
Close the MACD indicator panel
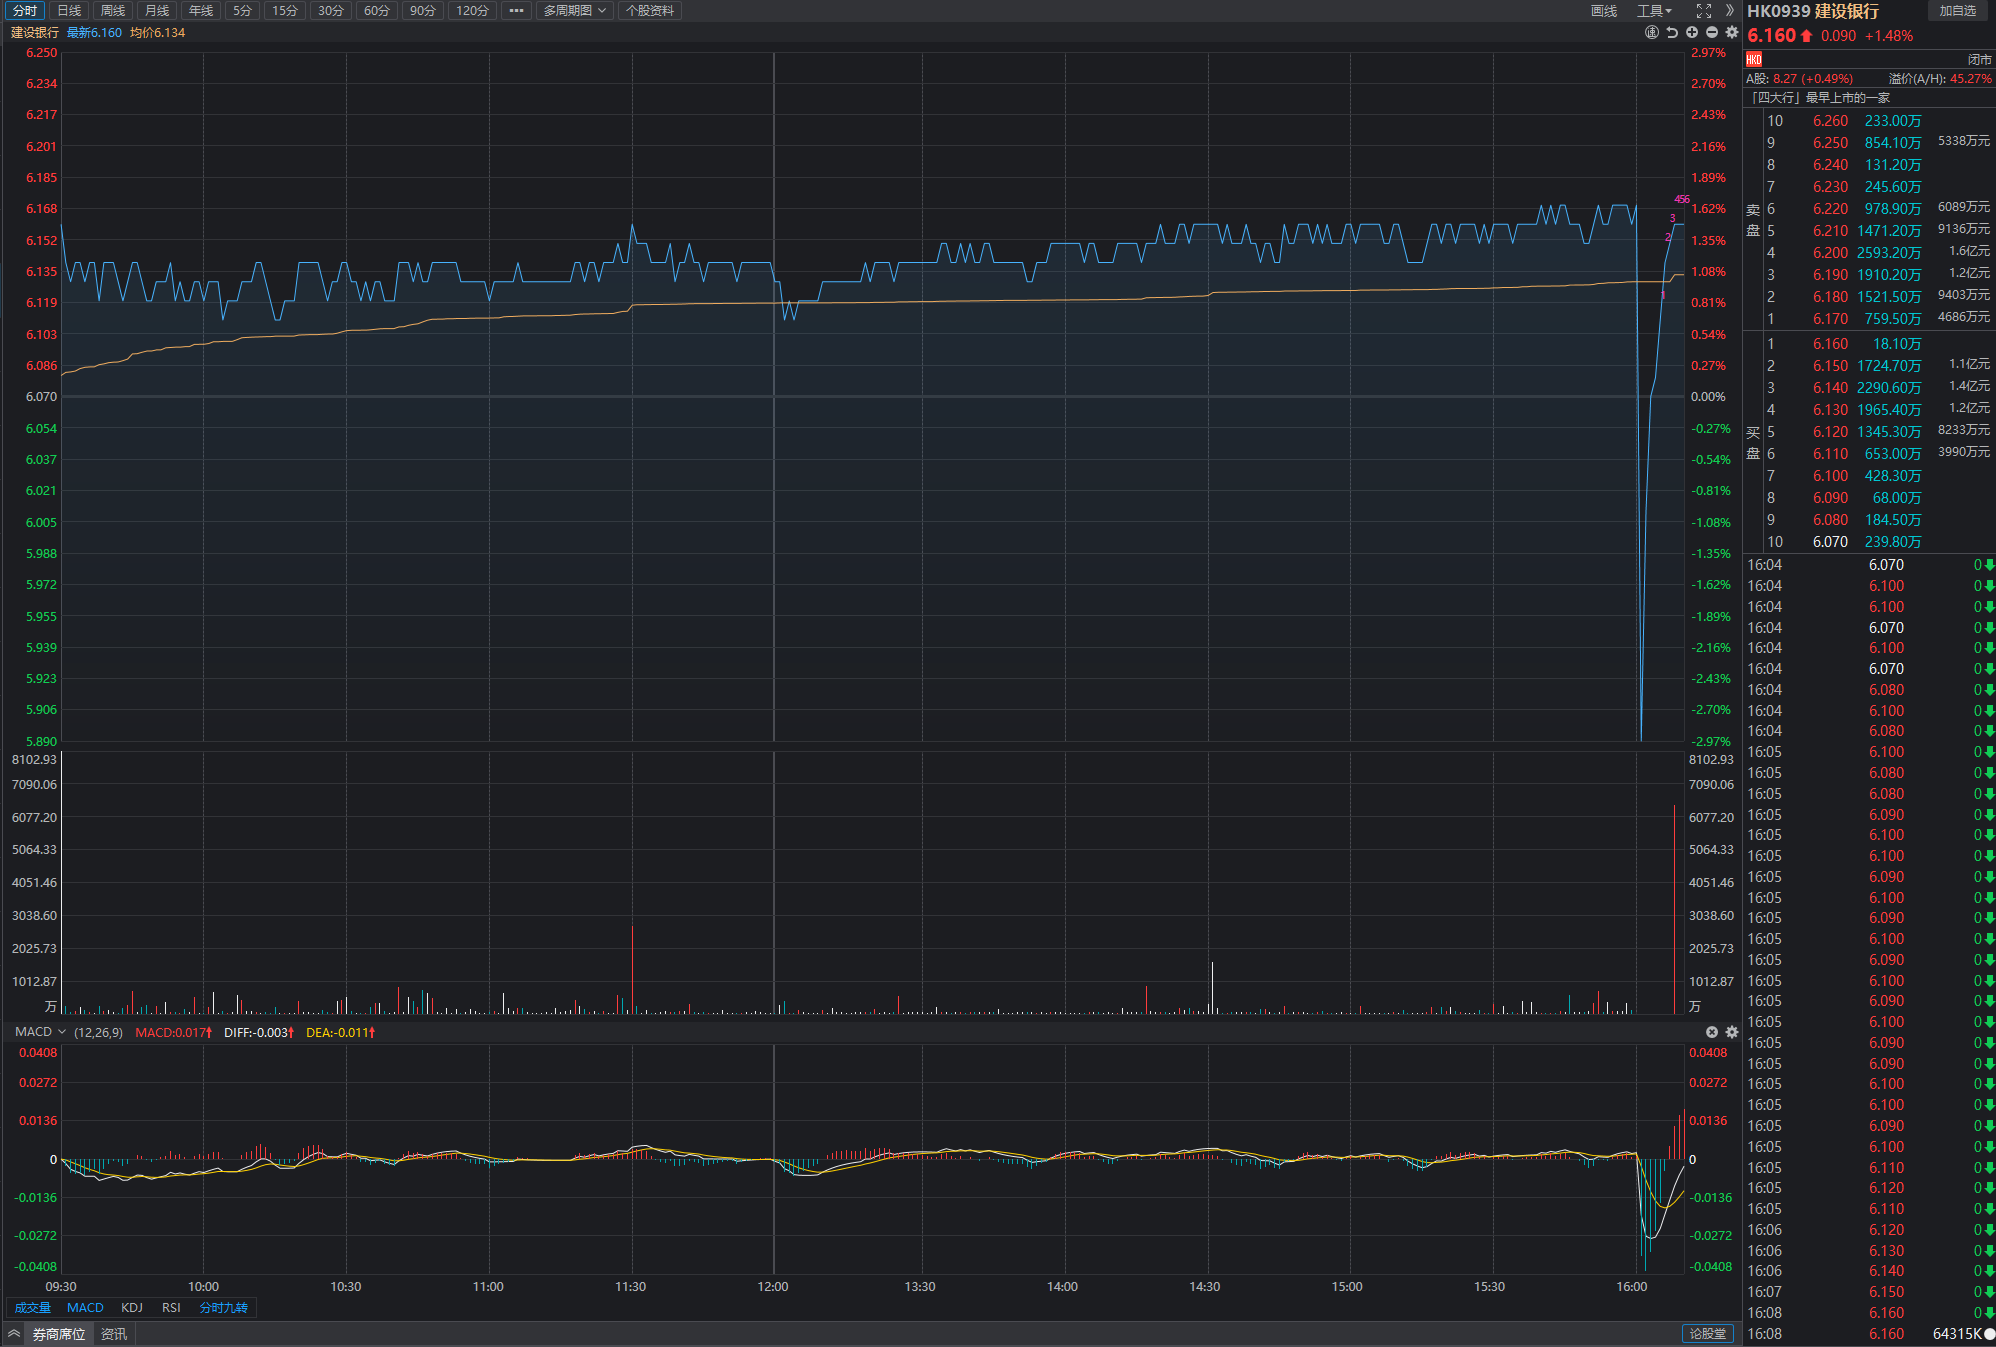tap(1712, 1032)
